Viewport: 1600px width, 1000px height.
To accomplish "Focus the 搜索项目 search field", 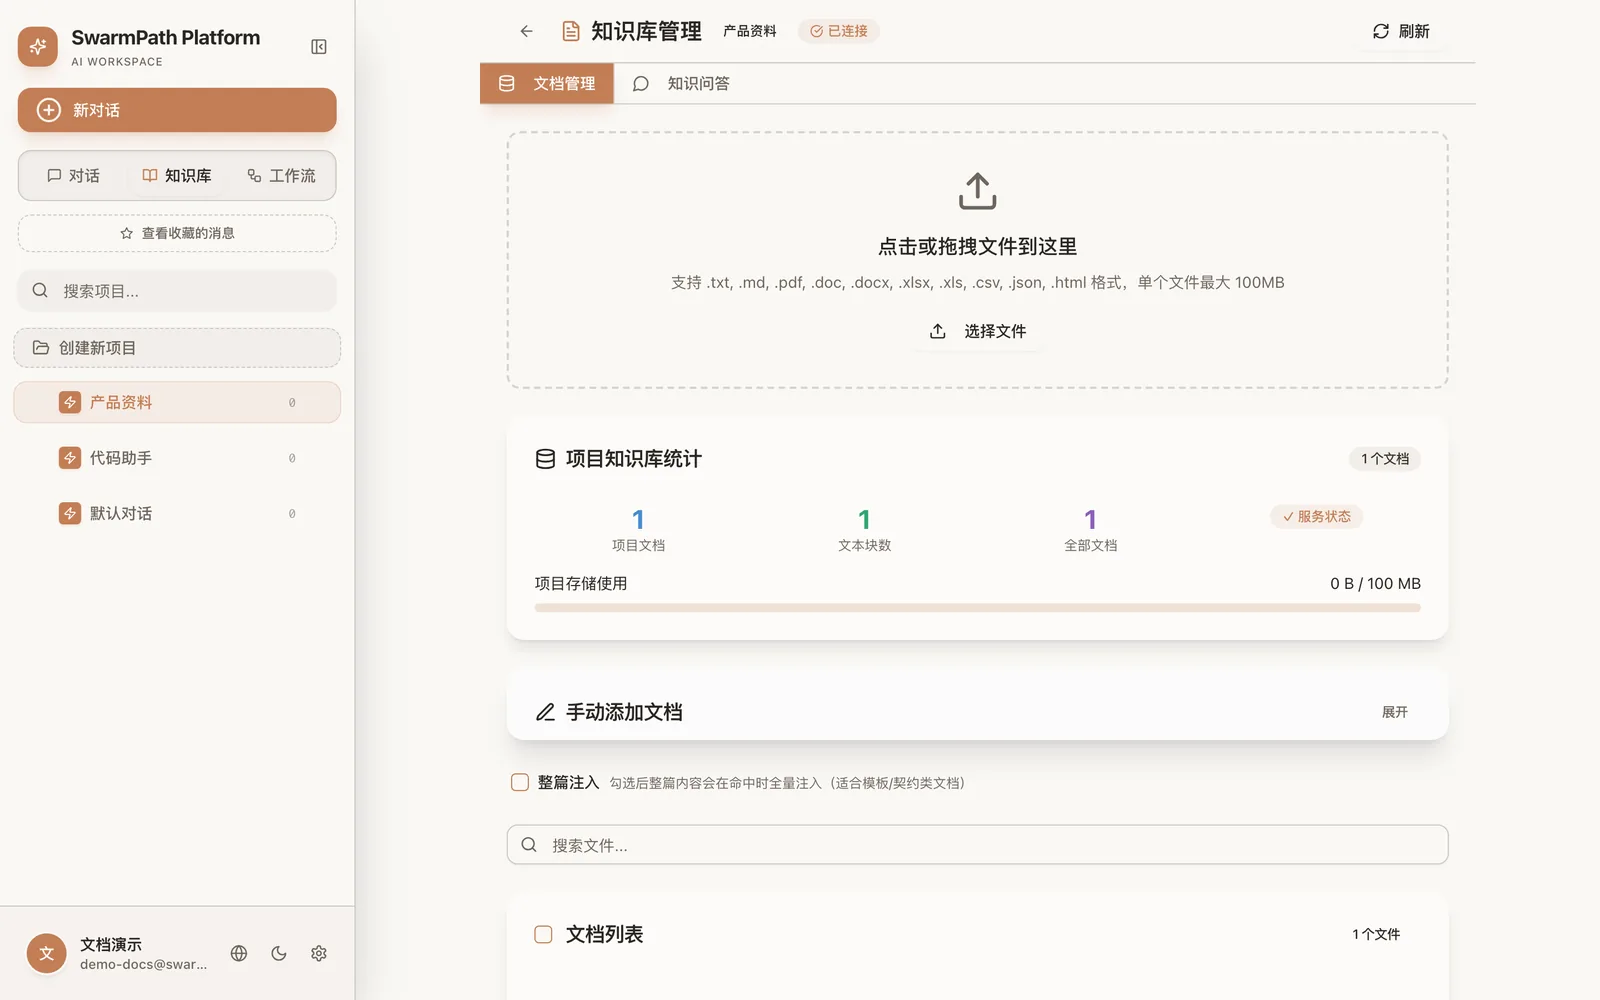I will (x=177, y=291).
